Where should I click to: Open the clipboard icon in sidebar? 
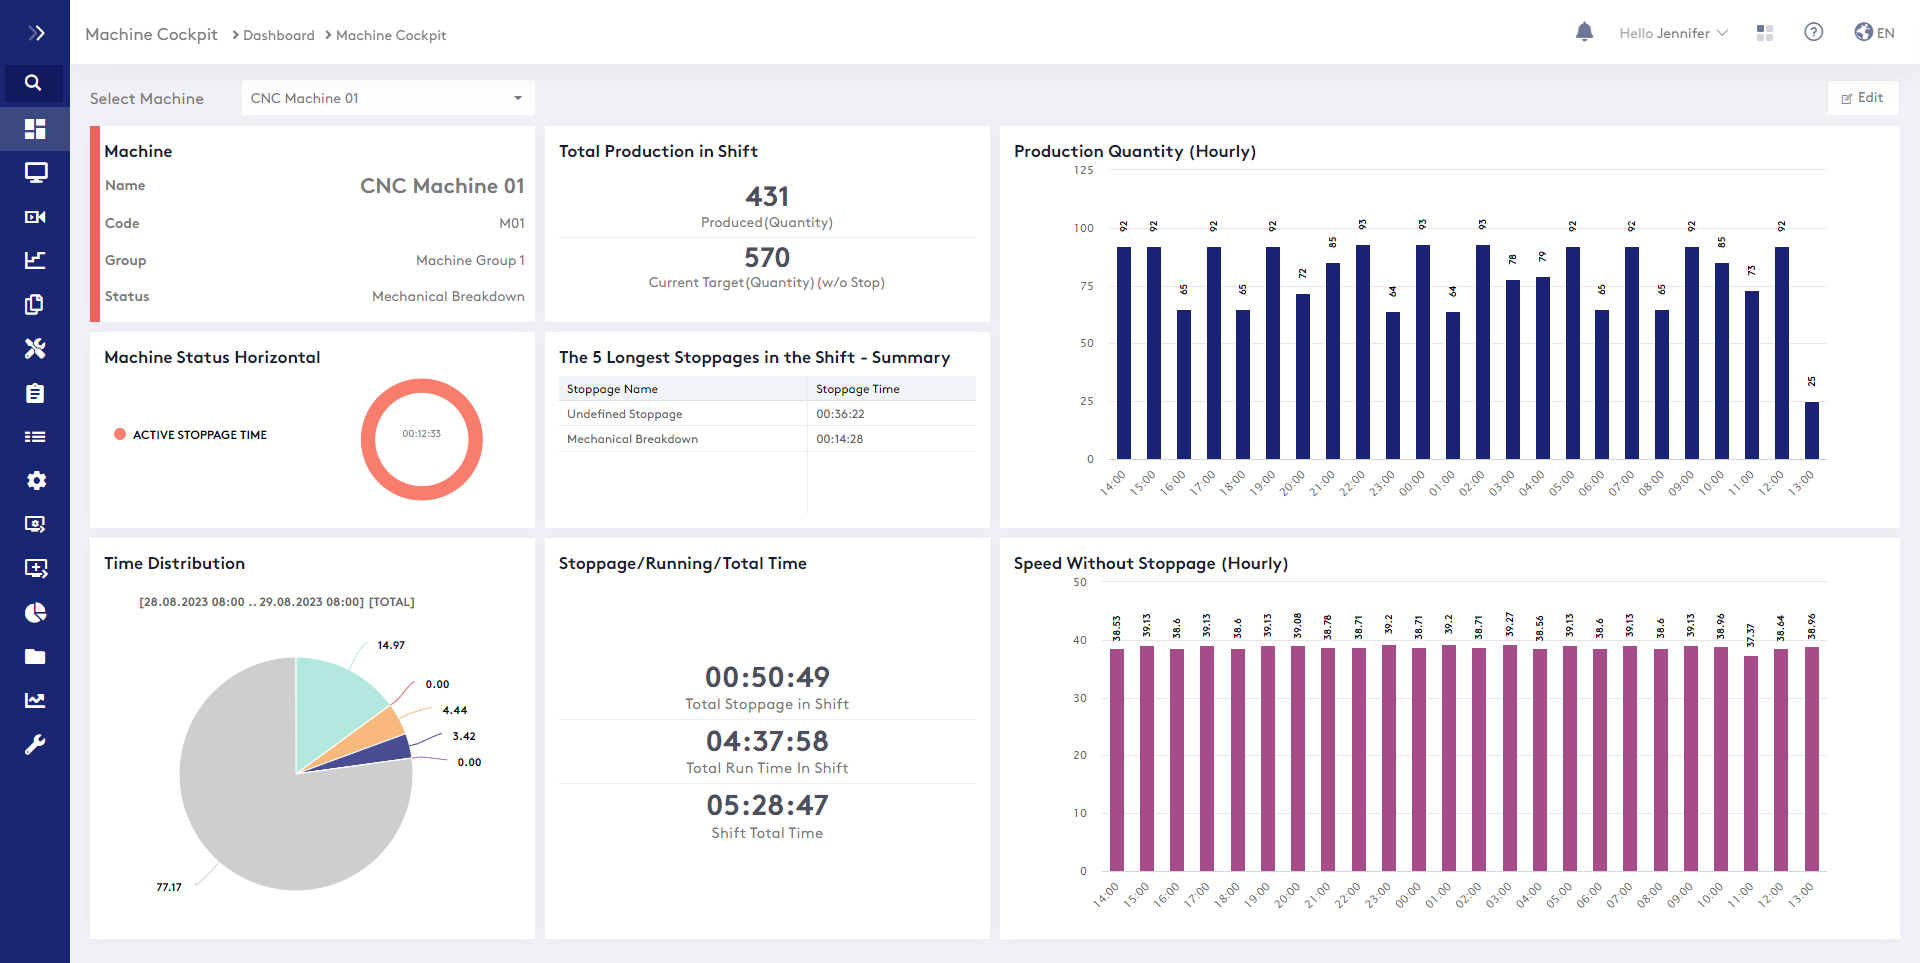coord(35,393)
